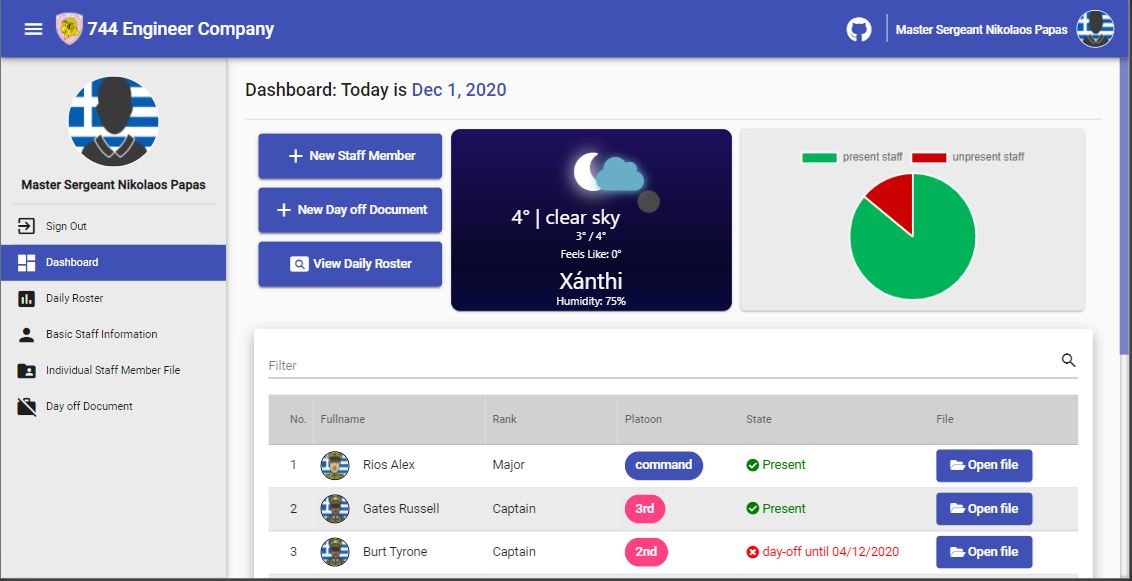The image size is (1132, 581).
Task: Click the search magnifier icon
Action: tap(1068, 360)
